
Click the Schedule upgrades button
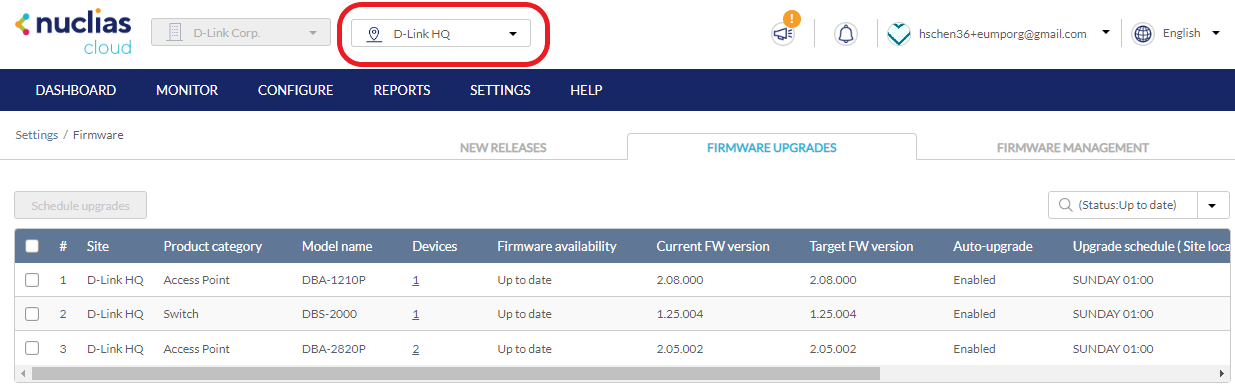click(x=80, y=205)
